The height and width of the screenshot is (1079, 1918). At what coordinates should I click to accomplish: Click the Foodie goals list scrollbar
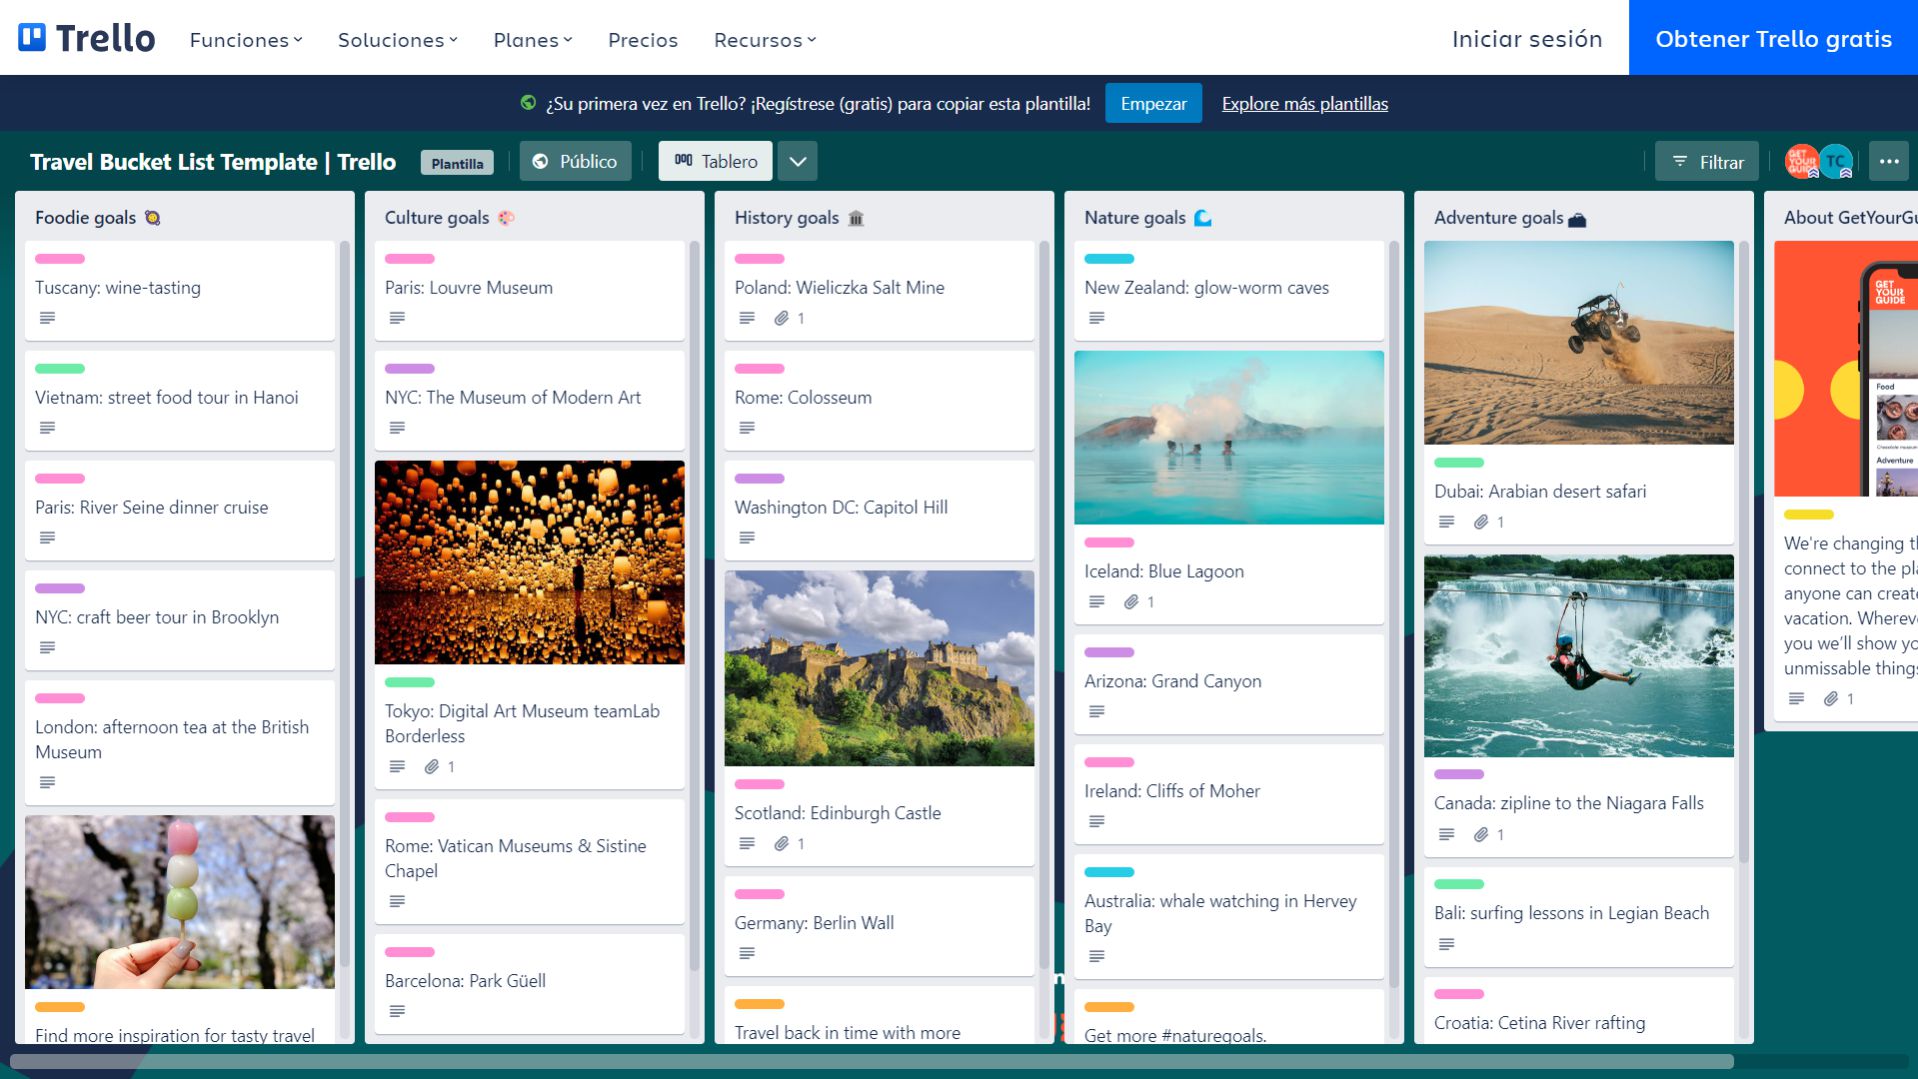pos(345,603)
